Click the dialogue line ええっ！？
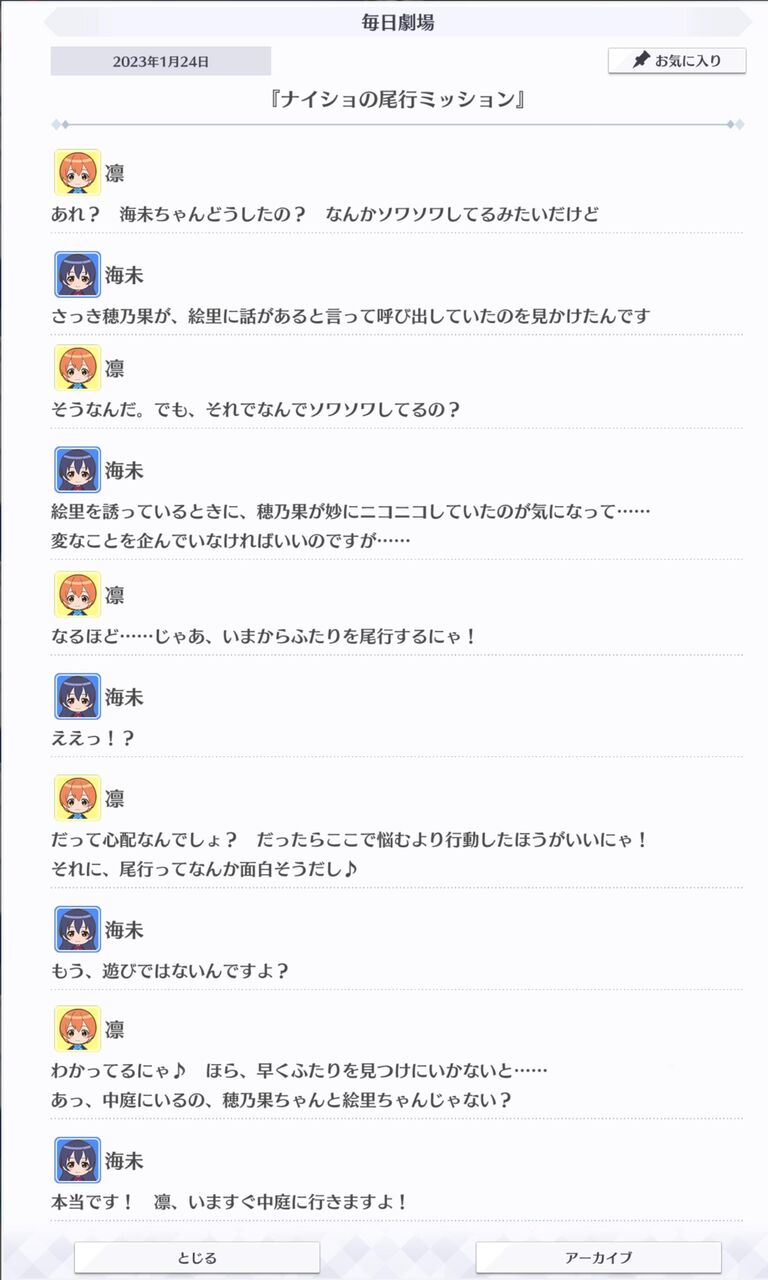The image size is (768, 1280). click(x=92, y=738)
